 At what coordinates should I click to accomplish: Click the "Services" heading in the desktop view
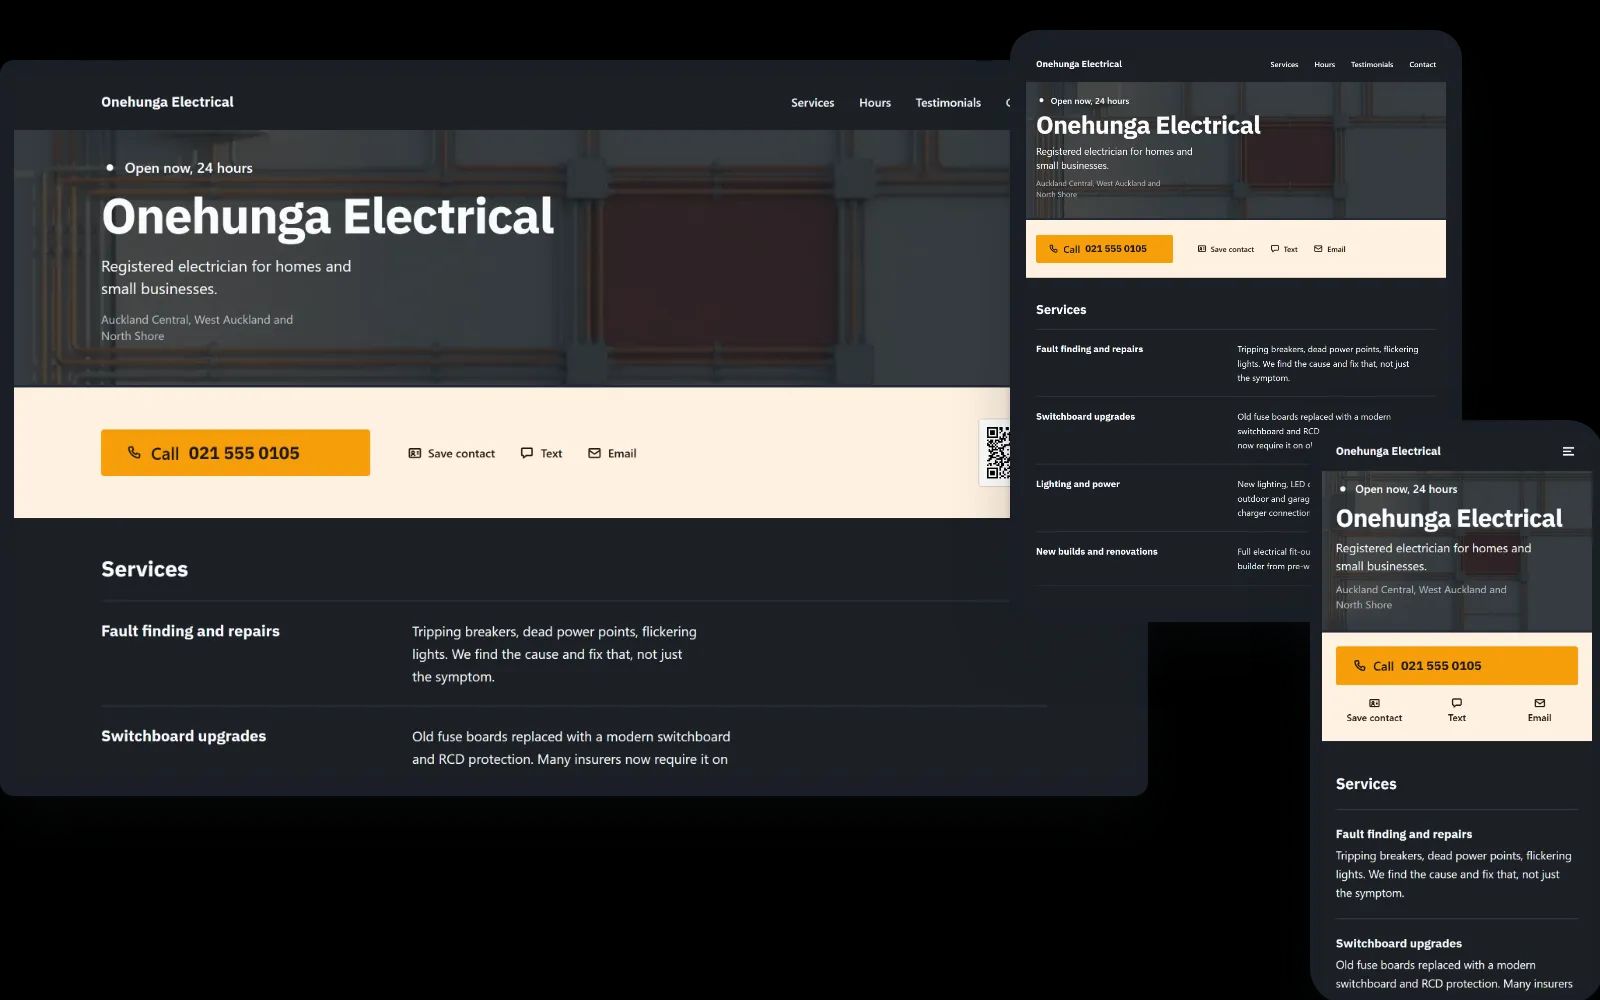pos(144,569)
